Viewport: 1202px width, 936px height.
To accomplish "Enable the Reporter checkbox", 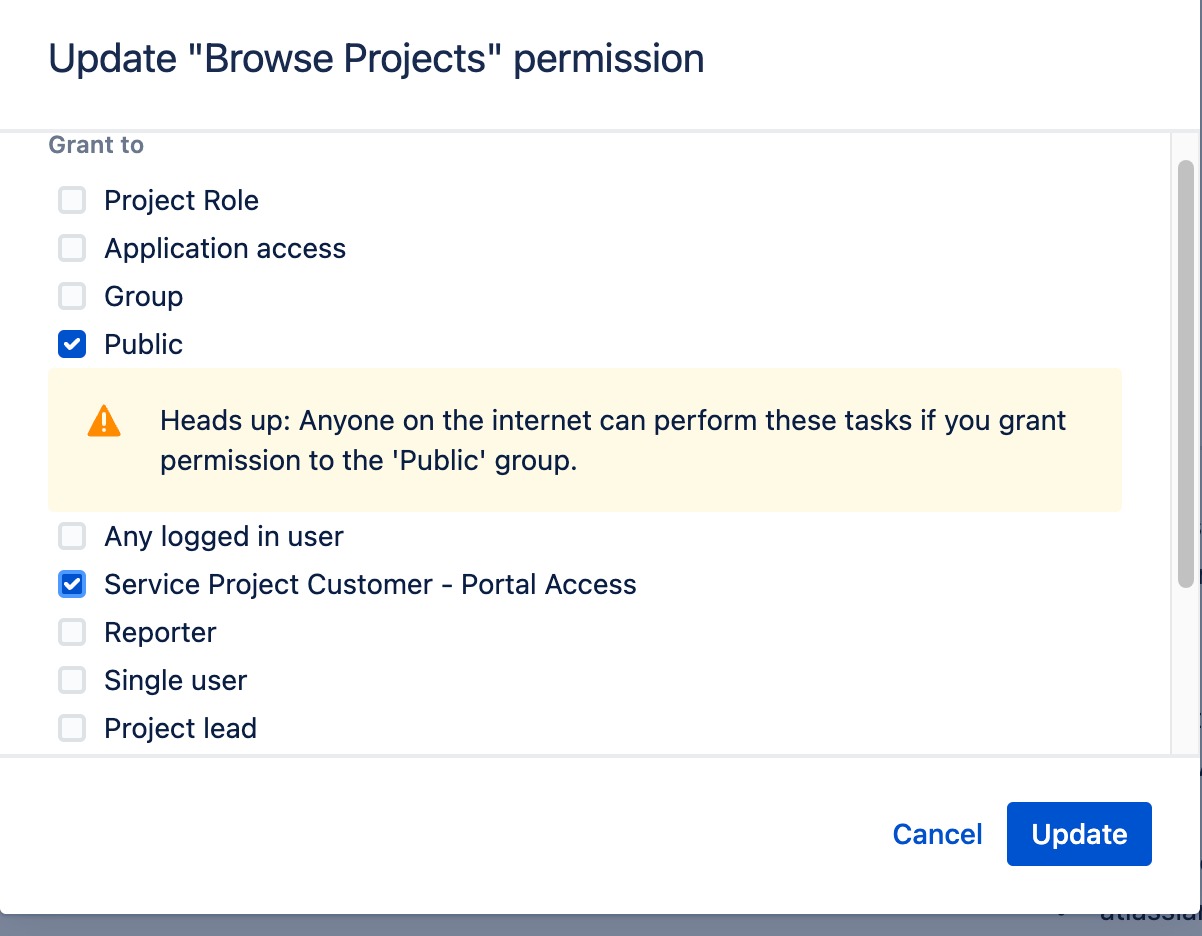I will point(71,632).
